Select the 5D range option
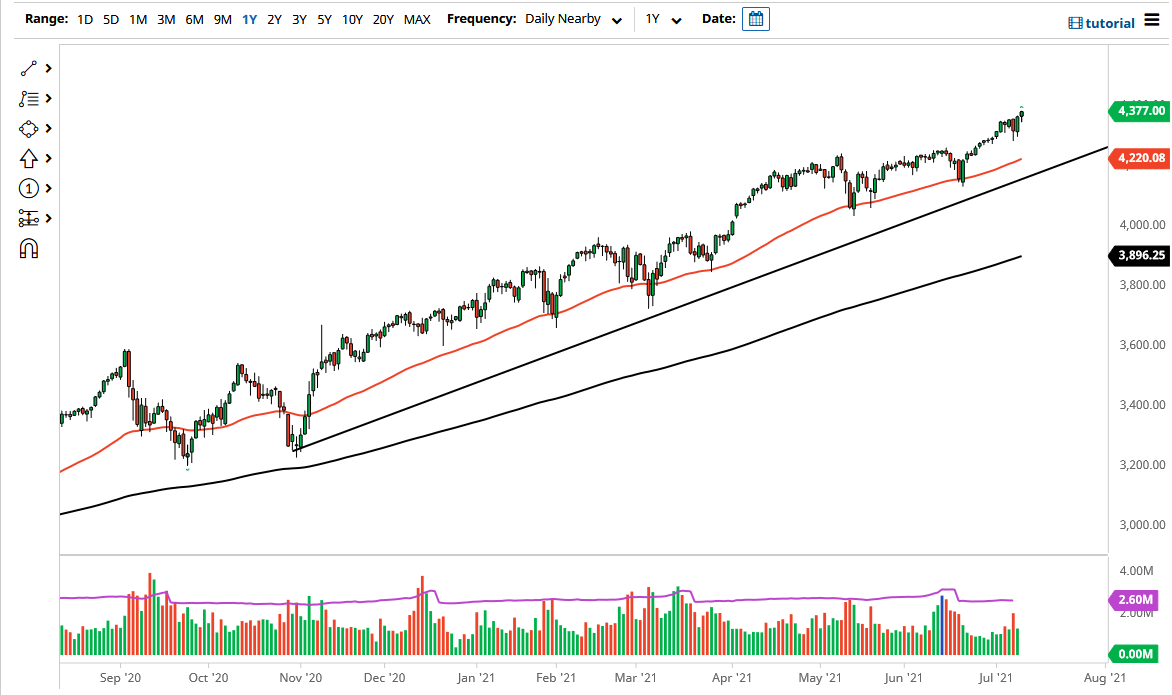 [110, 18]
